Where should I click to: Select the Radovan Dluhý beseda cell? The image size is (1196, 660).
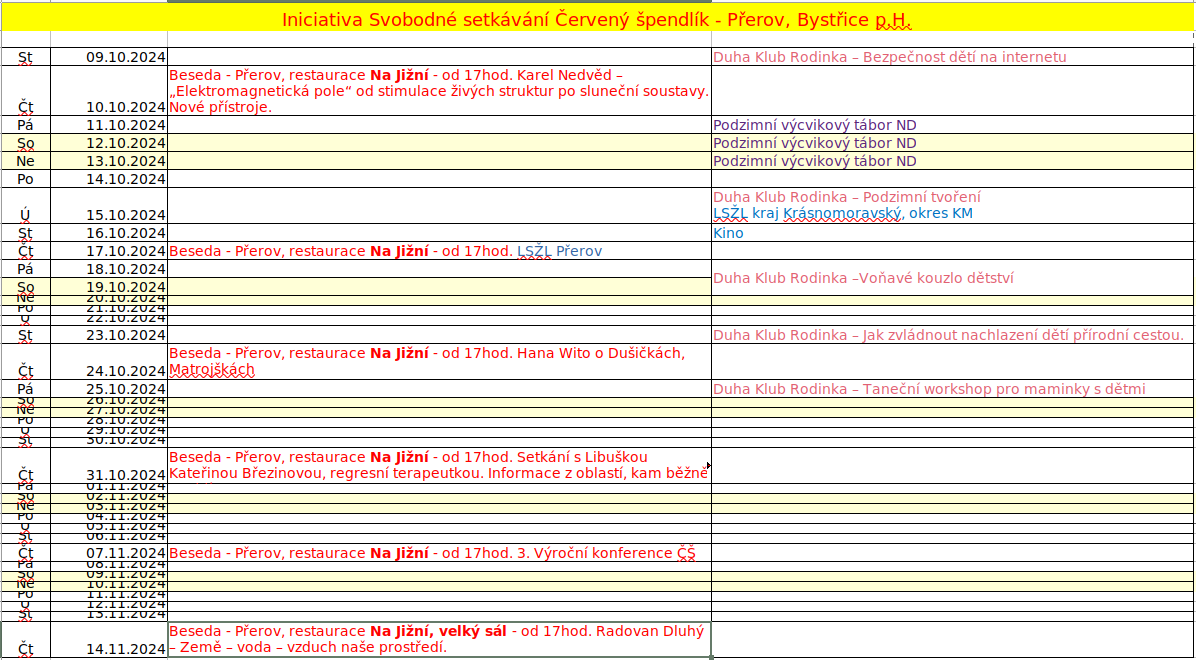click(439, 639)
